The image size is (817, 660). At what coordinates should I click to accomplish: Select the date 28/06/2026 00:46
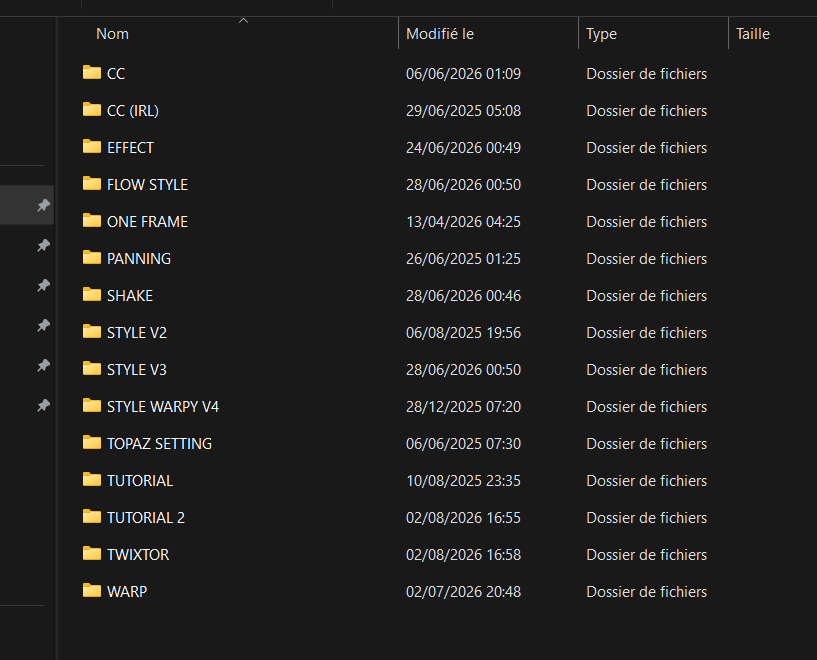463,295
